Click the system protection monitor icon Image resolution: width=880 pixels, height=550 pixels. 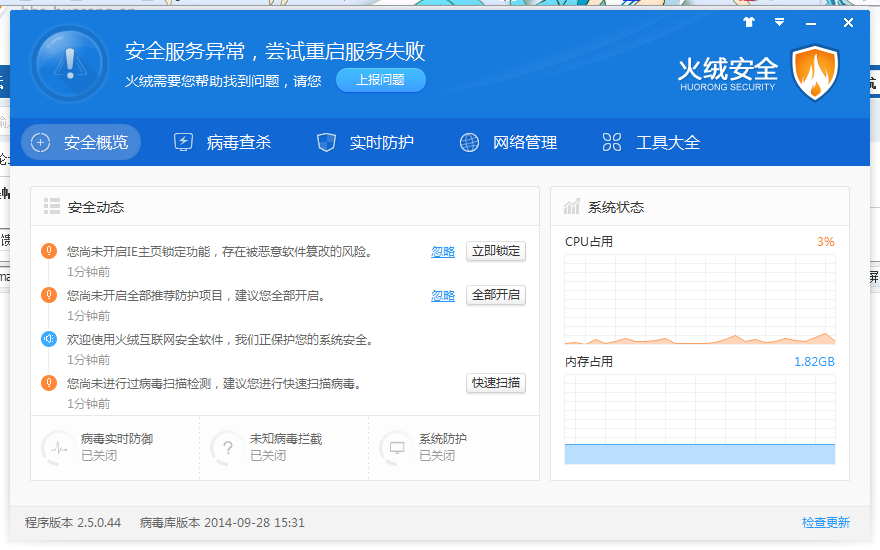(396, 447)
